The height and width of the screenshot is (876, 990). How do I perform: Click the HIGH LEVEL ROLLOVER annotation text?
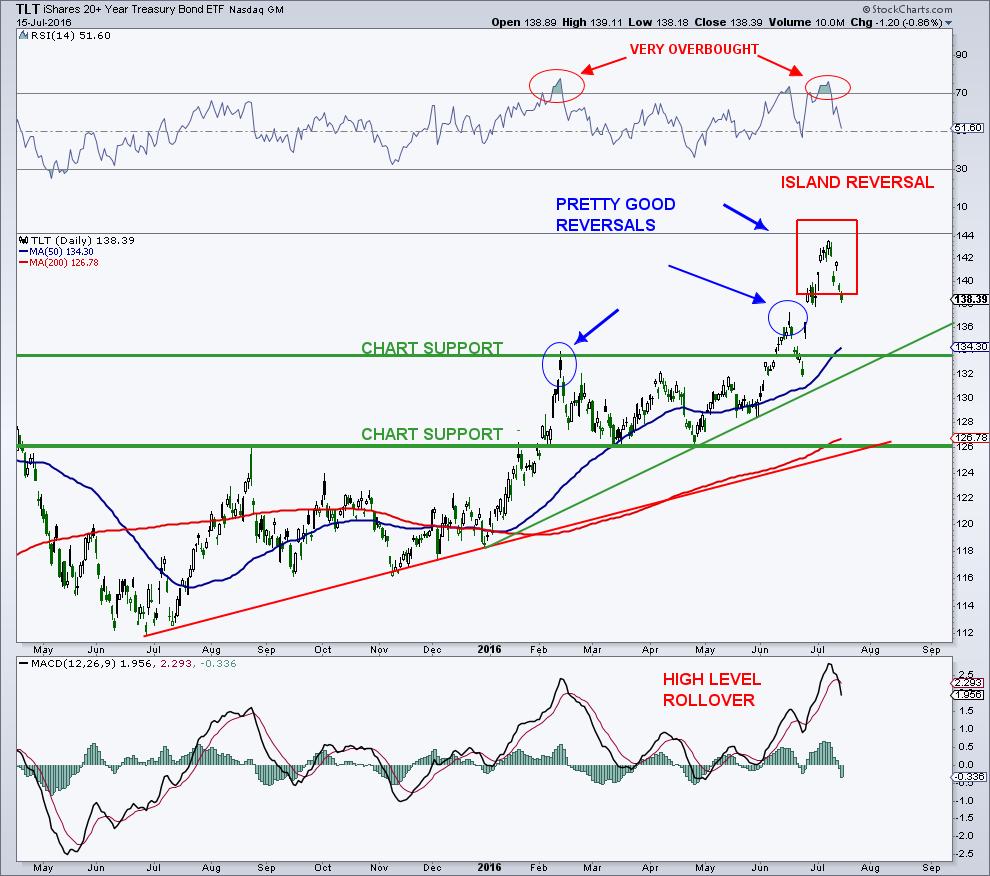point(711,690)
